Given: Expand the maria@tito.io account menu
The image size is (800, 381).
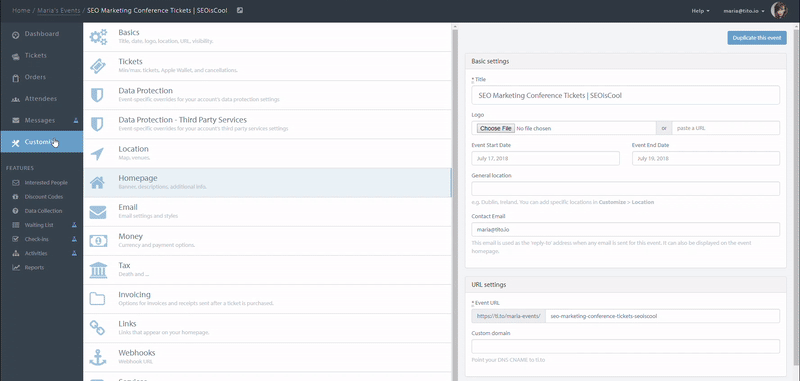Looking at the screenshot, I should click(743, 11).
